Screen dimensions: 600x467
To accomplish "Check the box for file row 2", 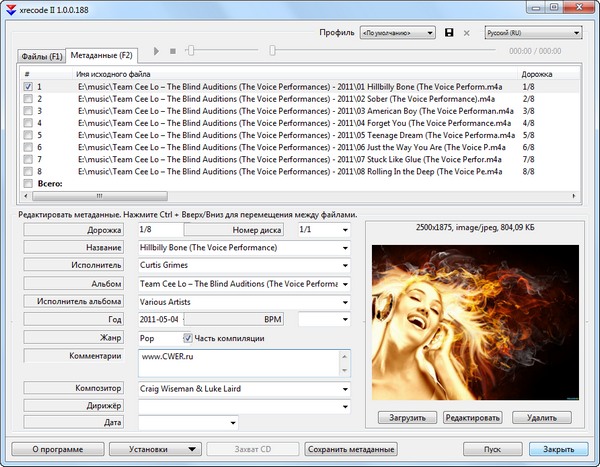I will coord(27,99).
